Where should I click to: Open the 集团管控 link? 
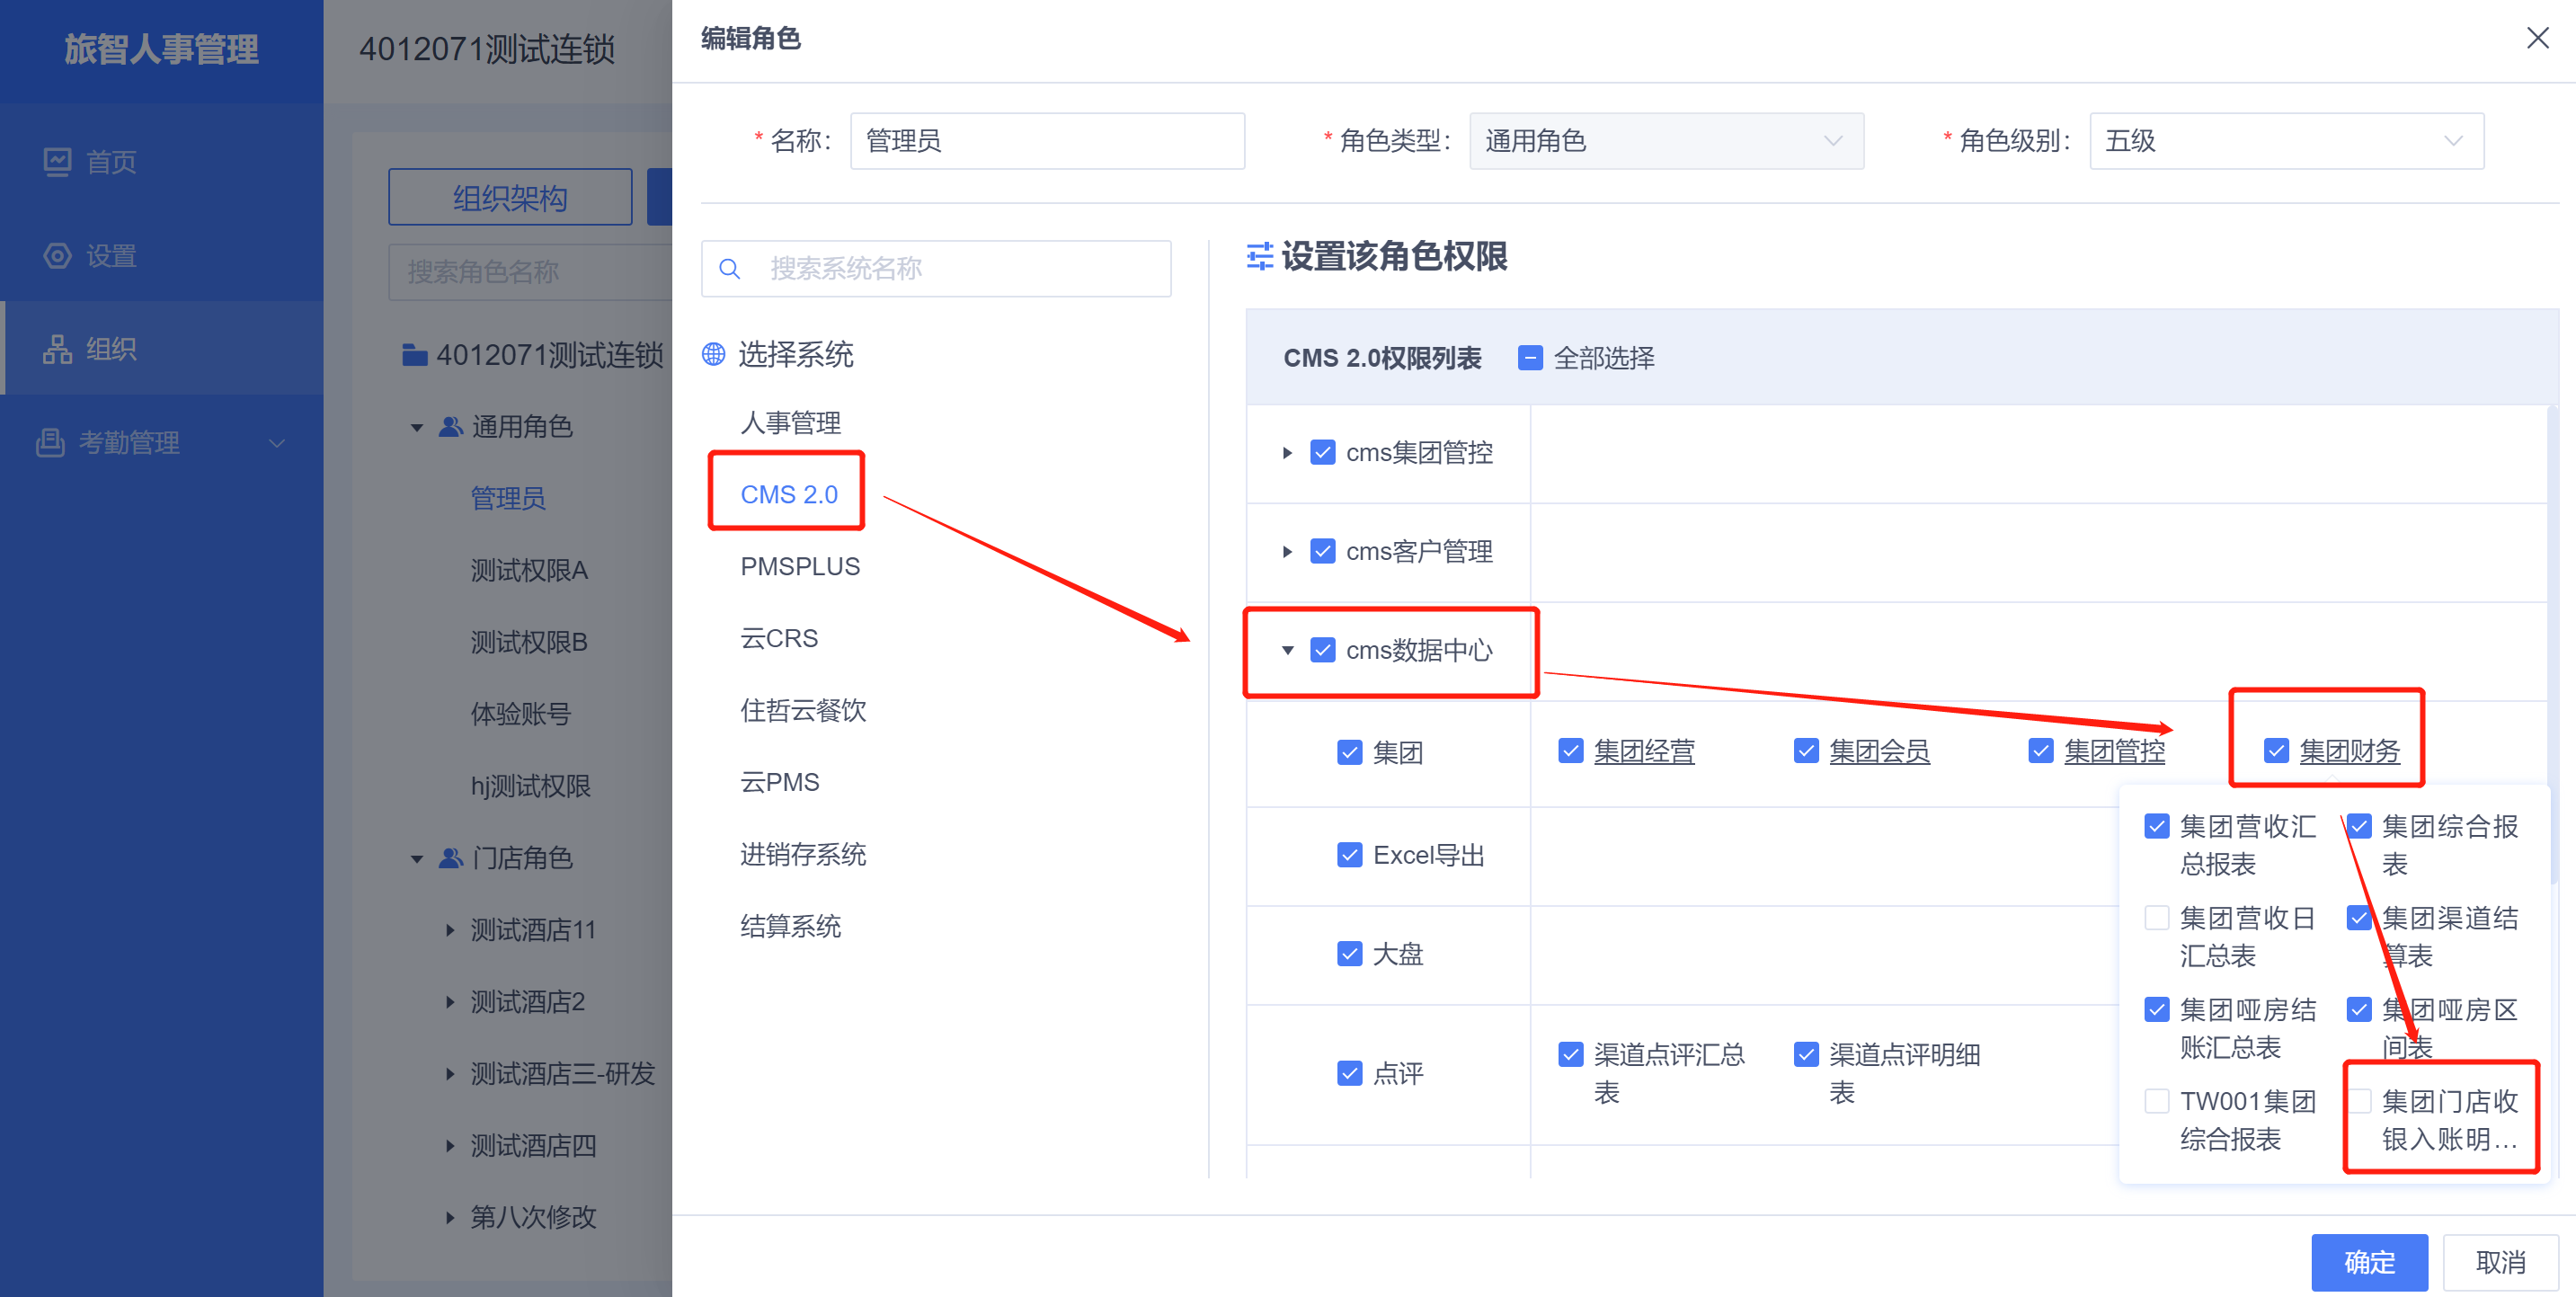2114,751
